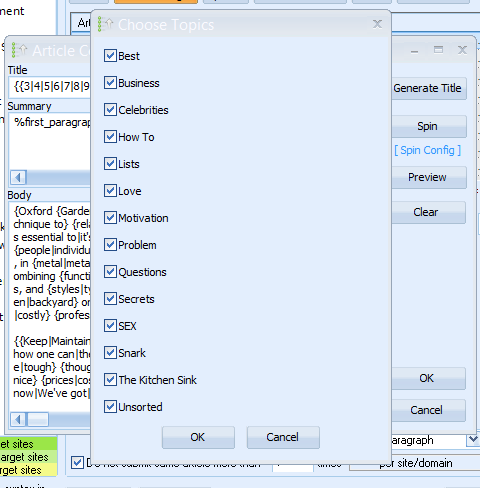
Task: Minimize the Article window
Action: pos(414,51)
